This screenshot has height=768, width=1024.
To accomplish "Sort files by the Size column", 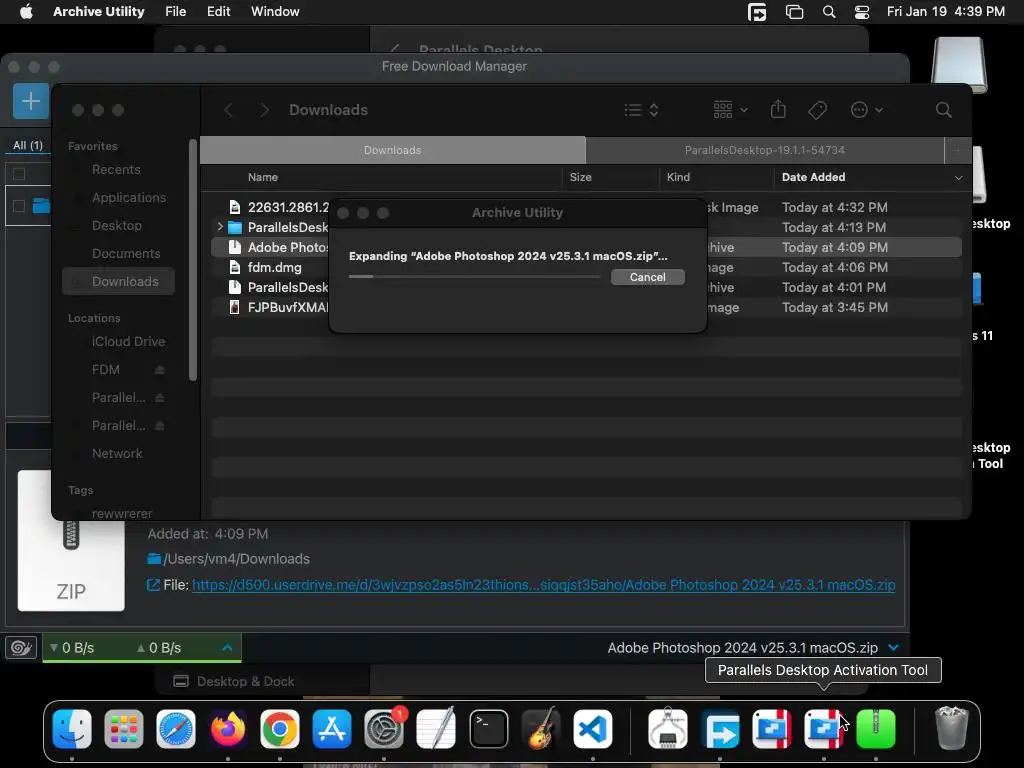I will point(581,177).
